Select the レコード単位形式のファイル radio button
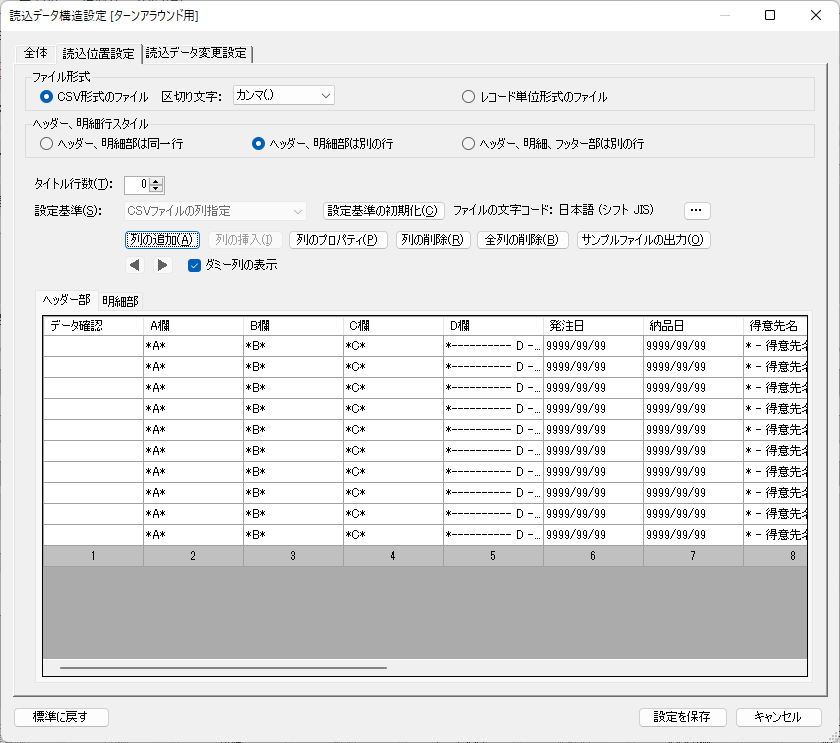 tap(468, 96)
